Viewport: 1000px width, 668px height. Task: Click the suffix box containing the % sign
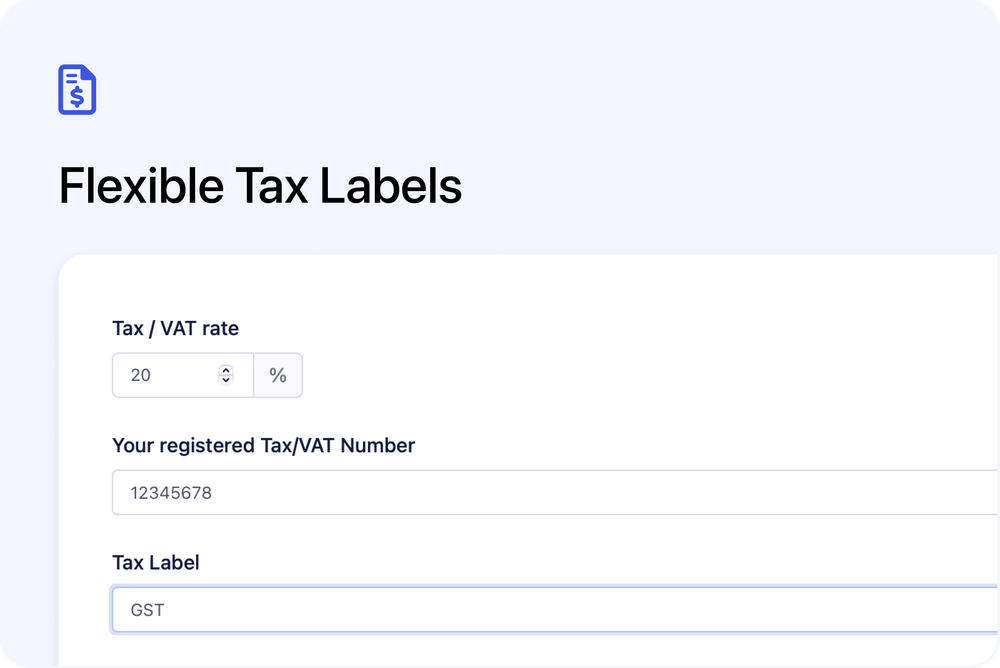tap(278, 375)
